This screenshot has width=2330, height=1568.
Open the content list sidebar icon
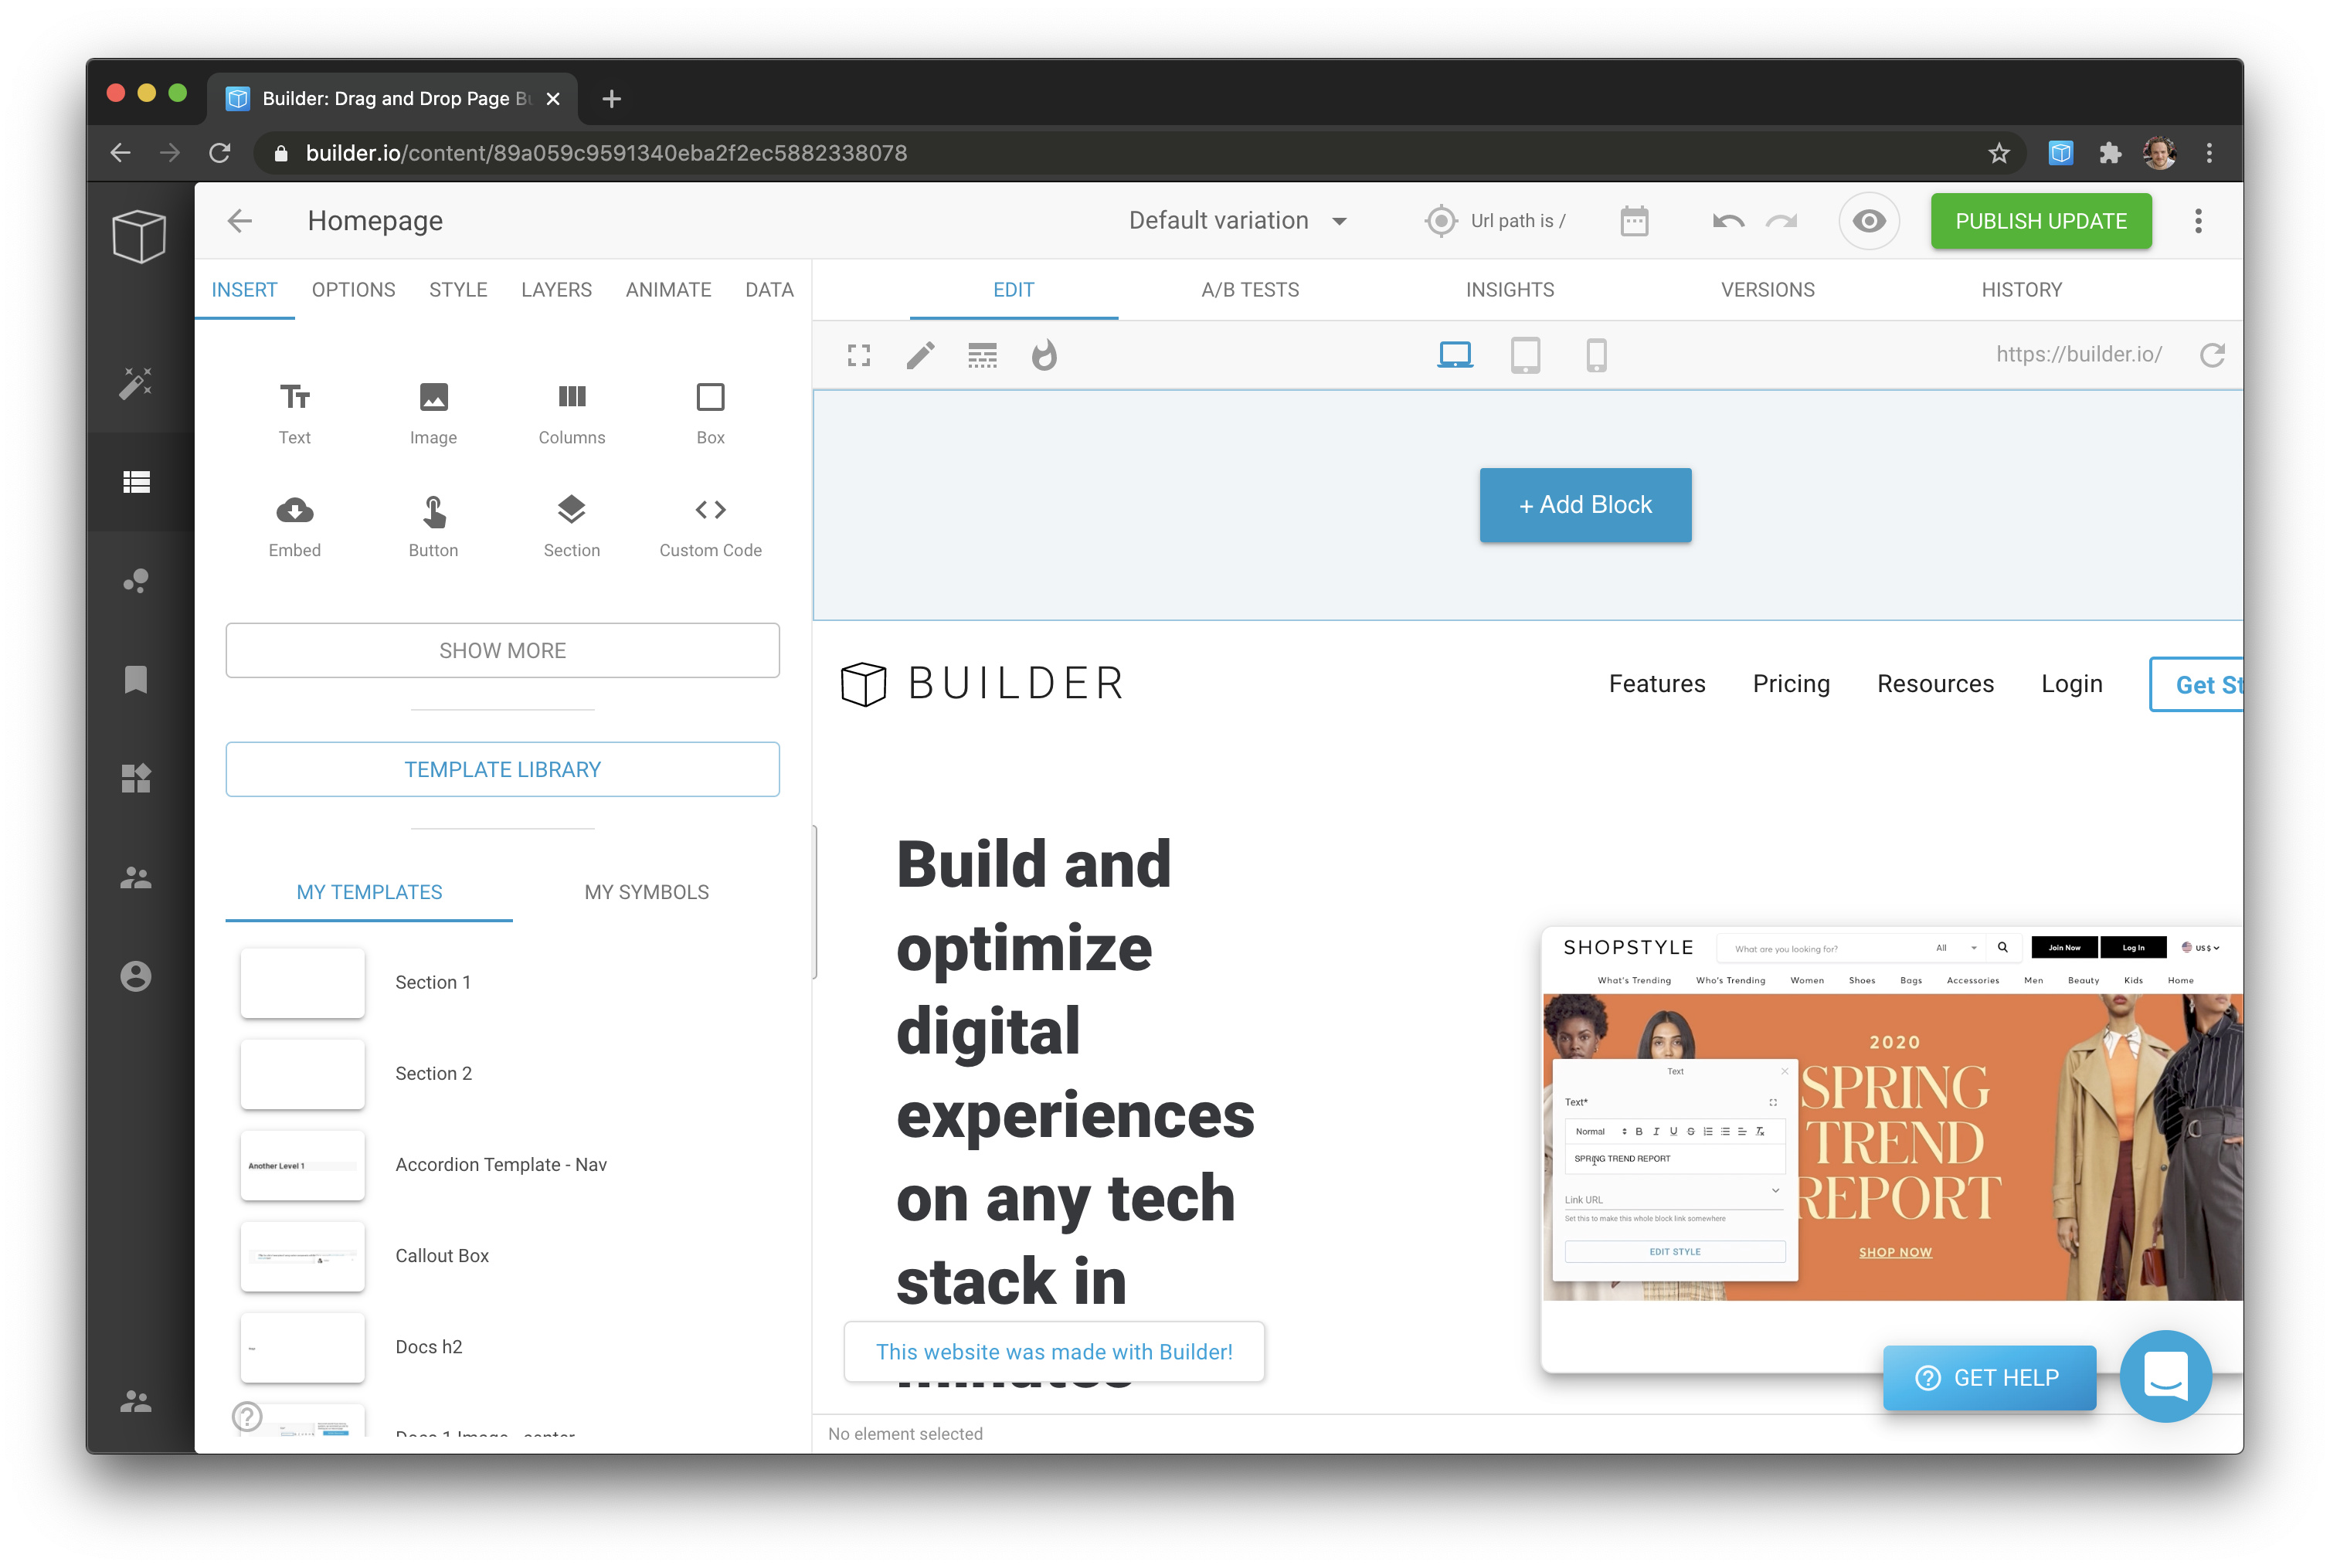tap(136, 482)
